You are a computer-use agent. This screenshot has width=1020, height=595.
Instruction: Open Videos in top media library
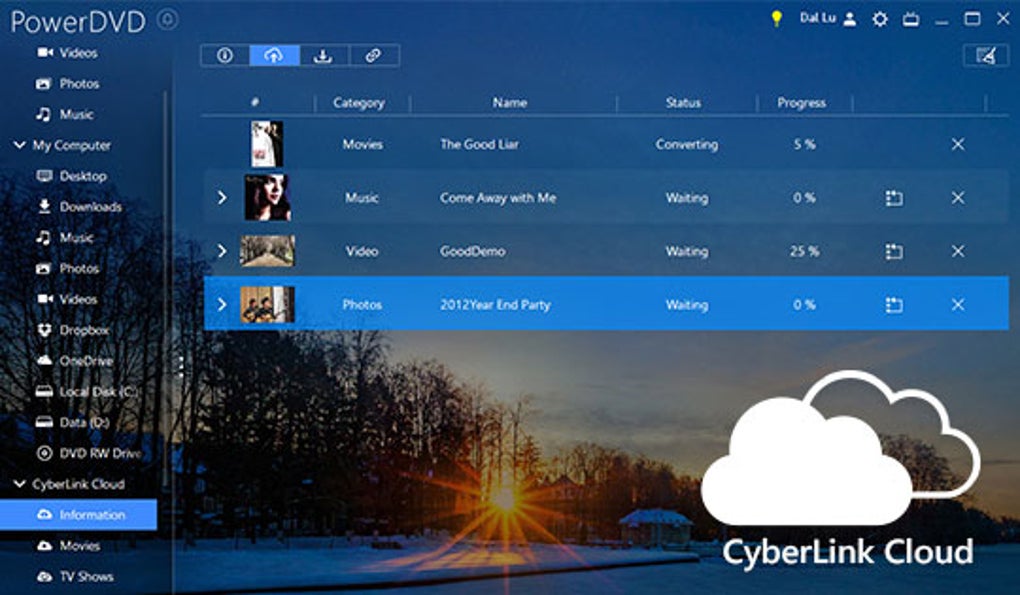(67, 53)
